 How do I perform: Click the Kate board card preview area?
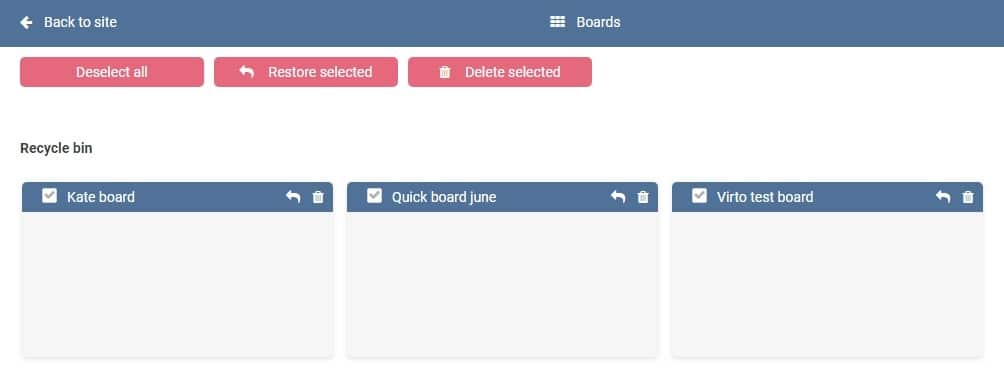(x=177, y=285)
